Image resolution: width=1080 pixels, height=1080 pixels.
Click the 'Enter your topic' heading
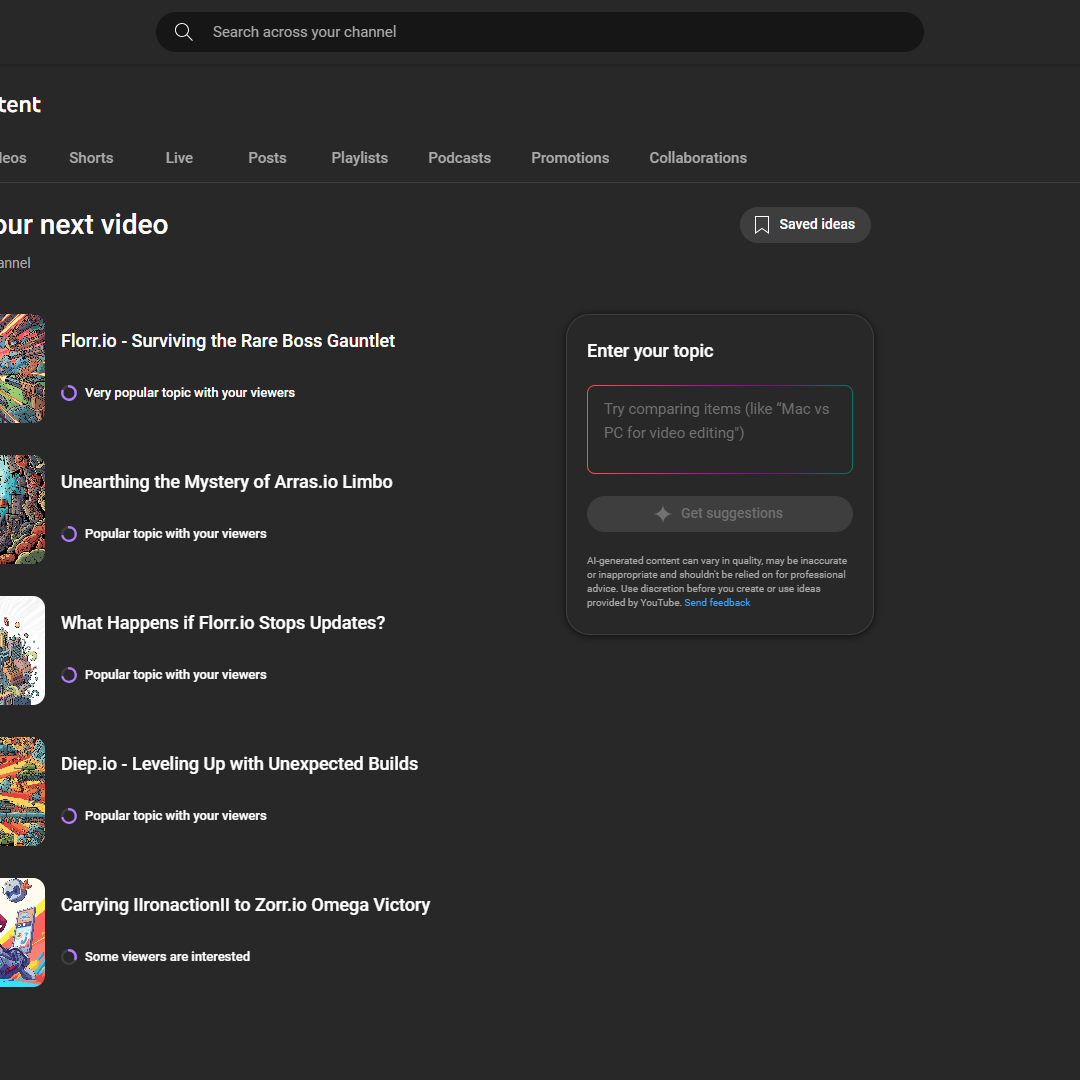click(650, 351)
